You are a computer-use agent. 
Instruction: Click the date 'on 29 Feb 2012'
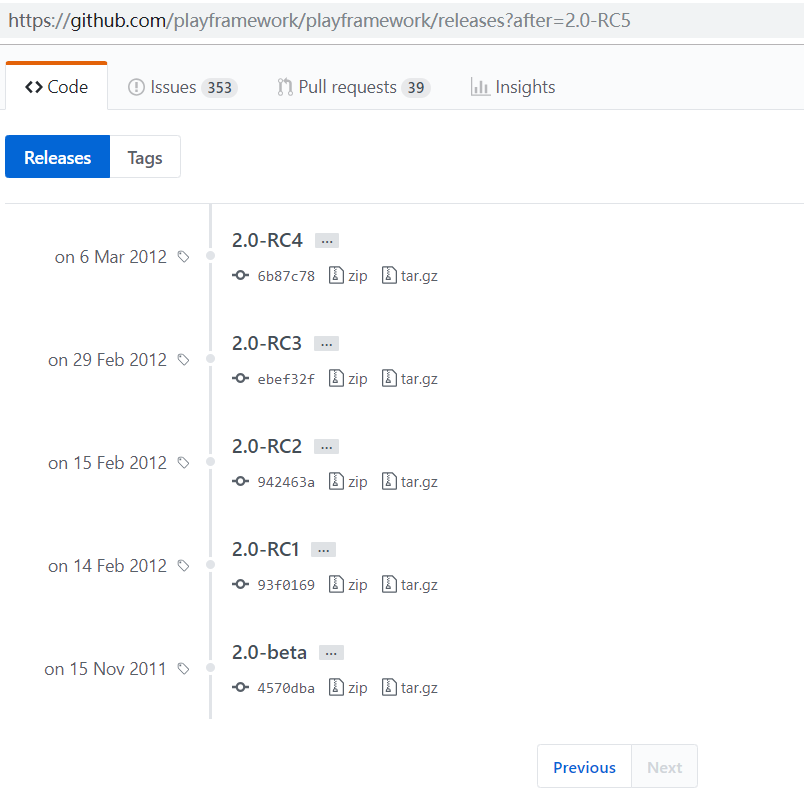(108, 359)
